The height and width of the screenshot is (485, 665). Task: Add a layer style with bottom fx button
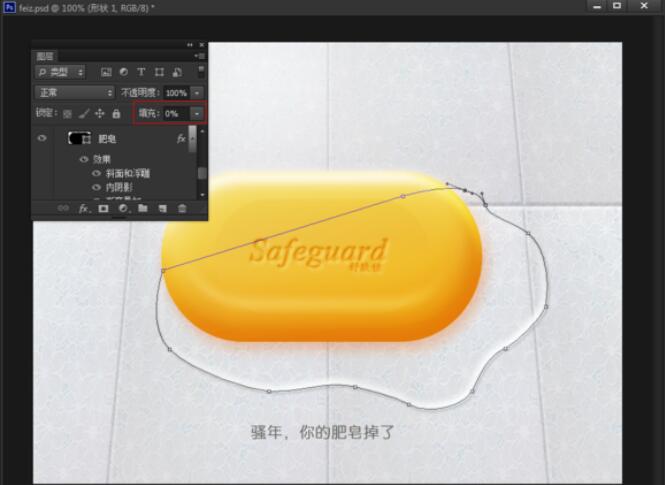84,209
